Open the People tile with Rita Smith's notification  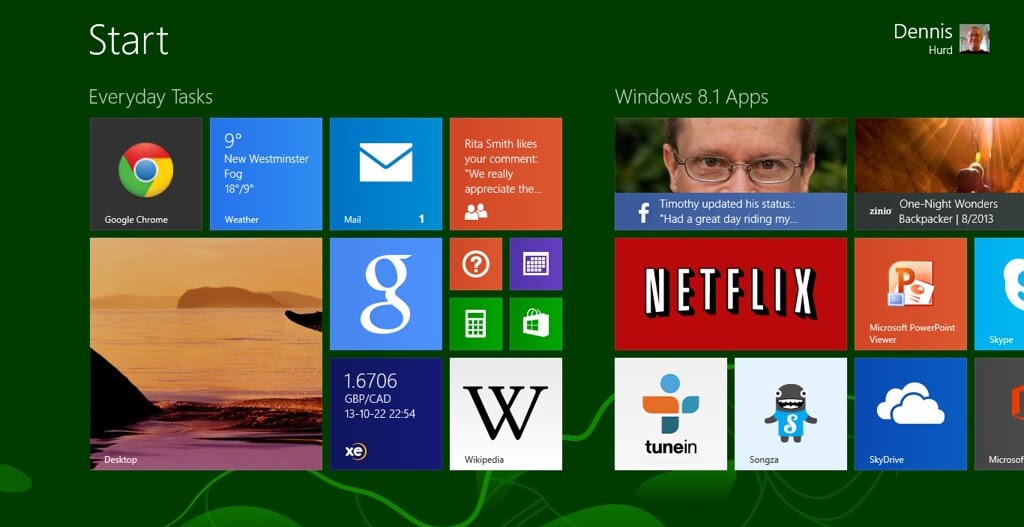(505, 174)
